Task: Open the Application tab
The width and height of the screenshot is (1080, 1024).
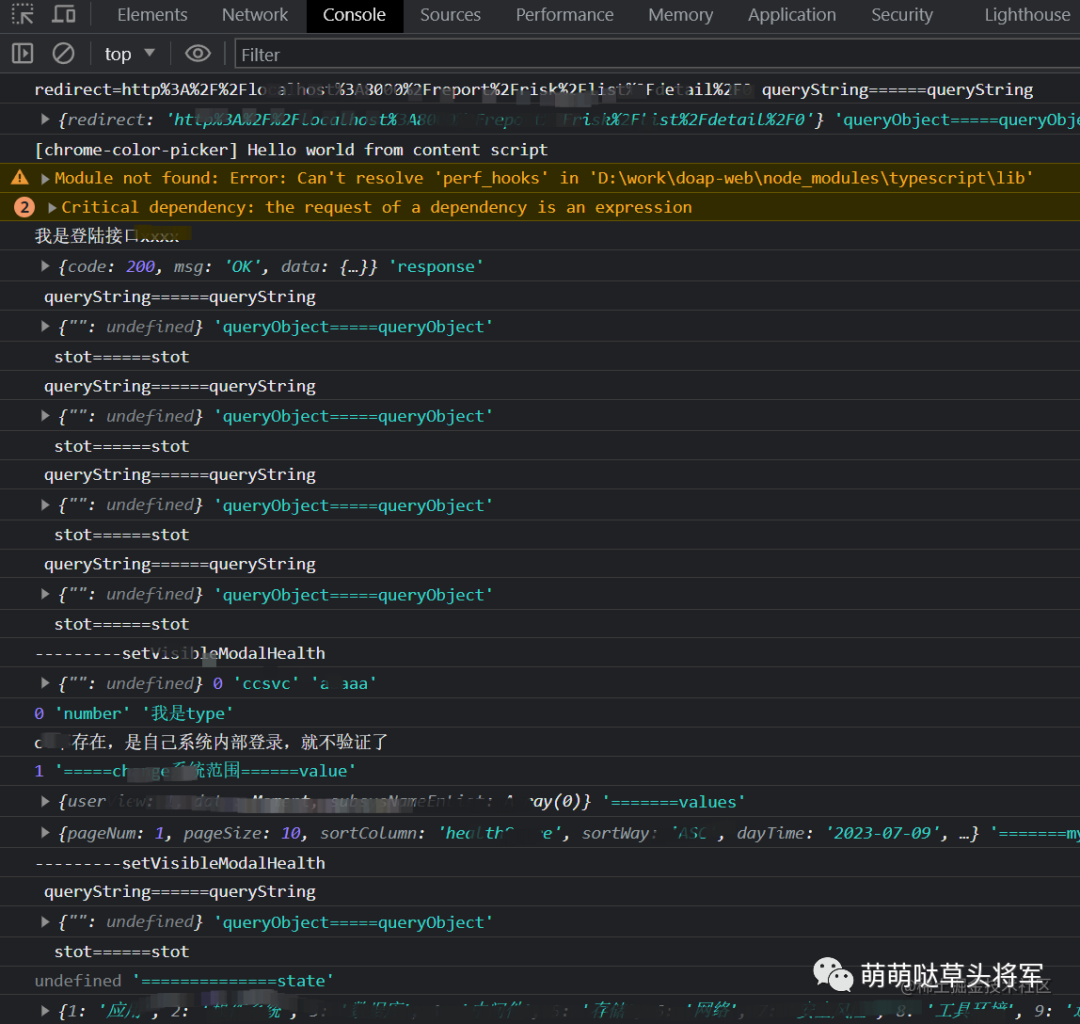Action: pos(791,15)
